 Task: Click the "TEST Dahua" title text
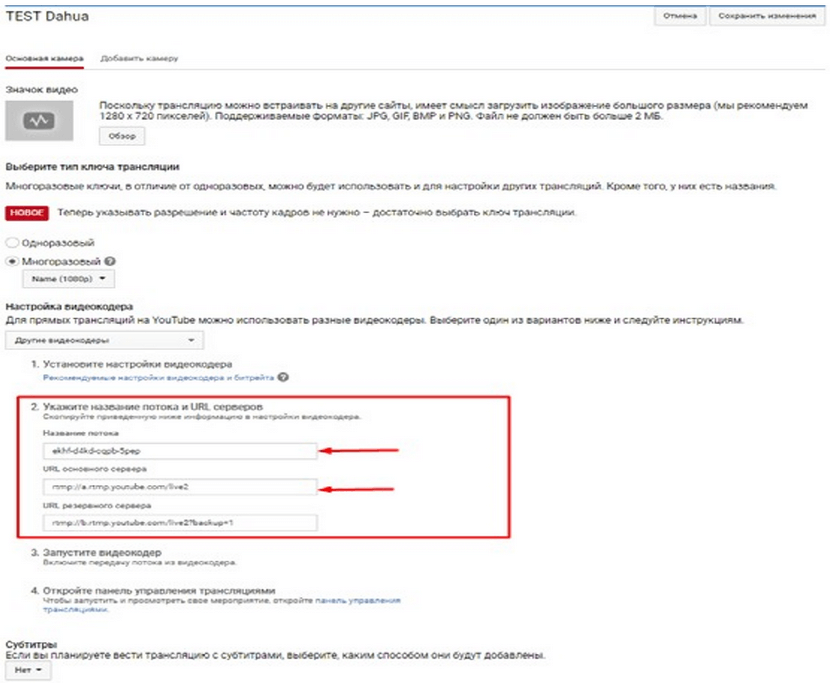pos(47,16)
